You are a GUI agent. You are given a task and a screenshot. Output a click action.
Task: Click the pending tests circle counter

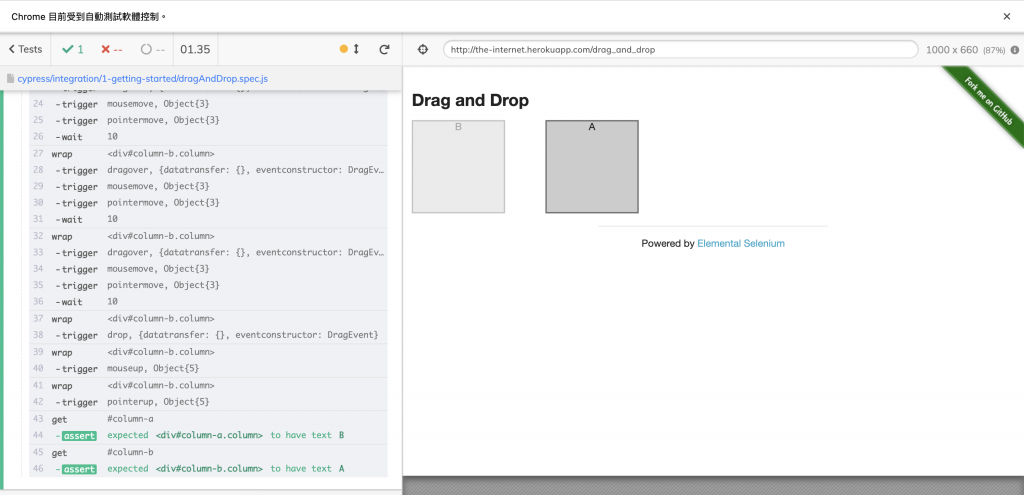tap(153, 49)
